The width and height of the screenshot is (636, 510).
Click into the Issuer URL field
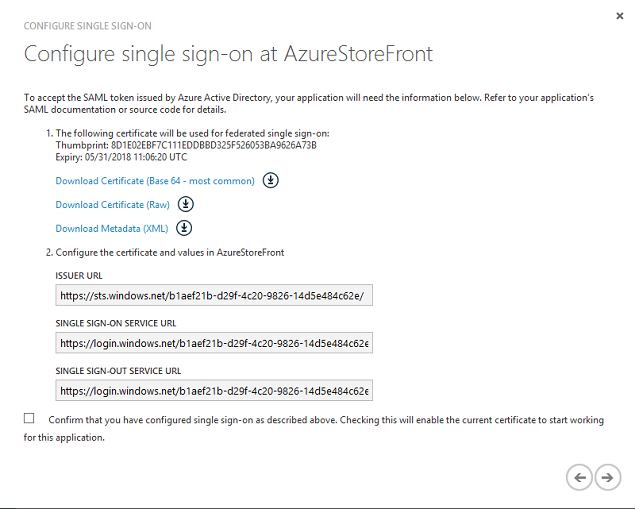click(x=214, y=296)
